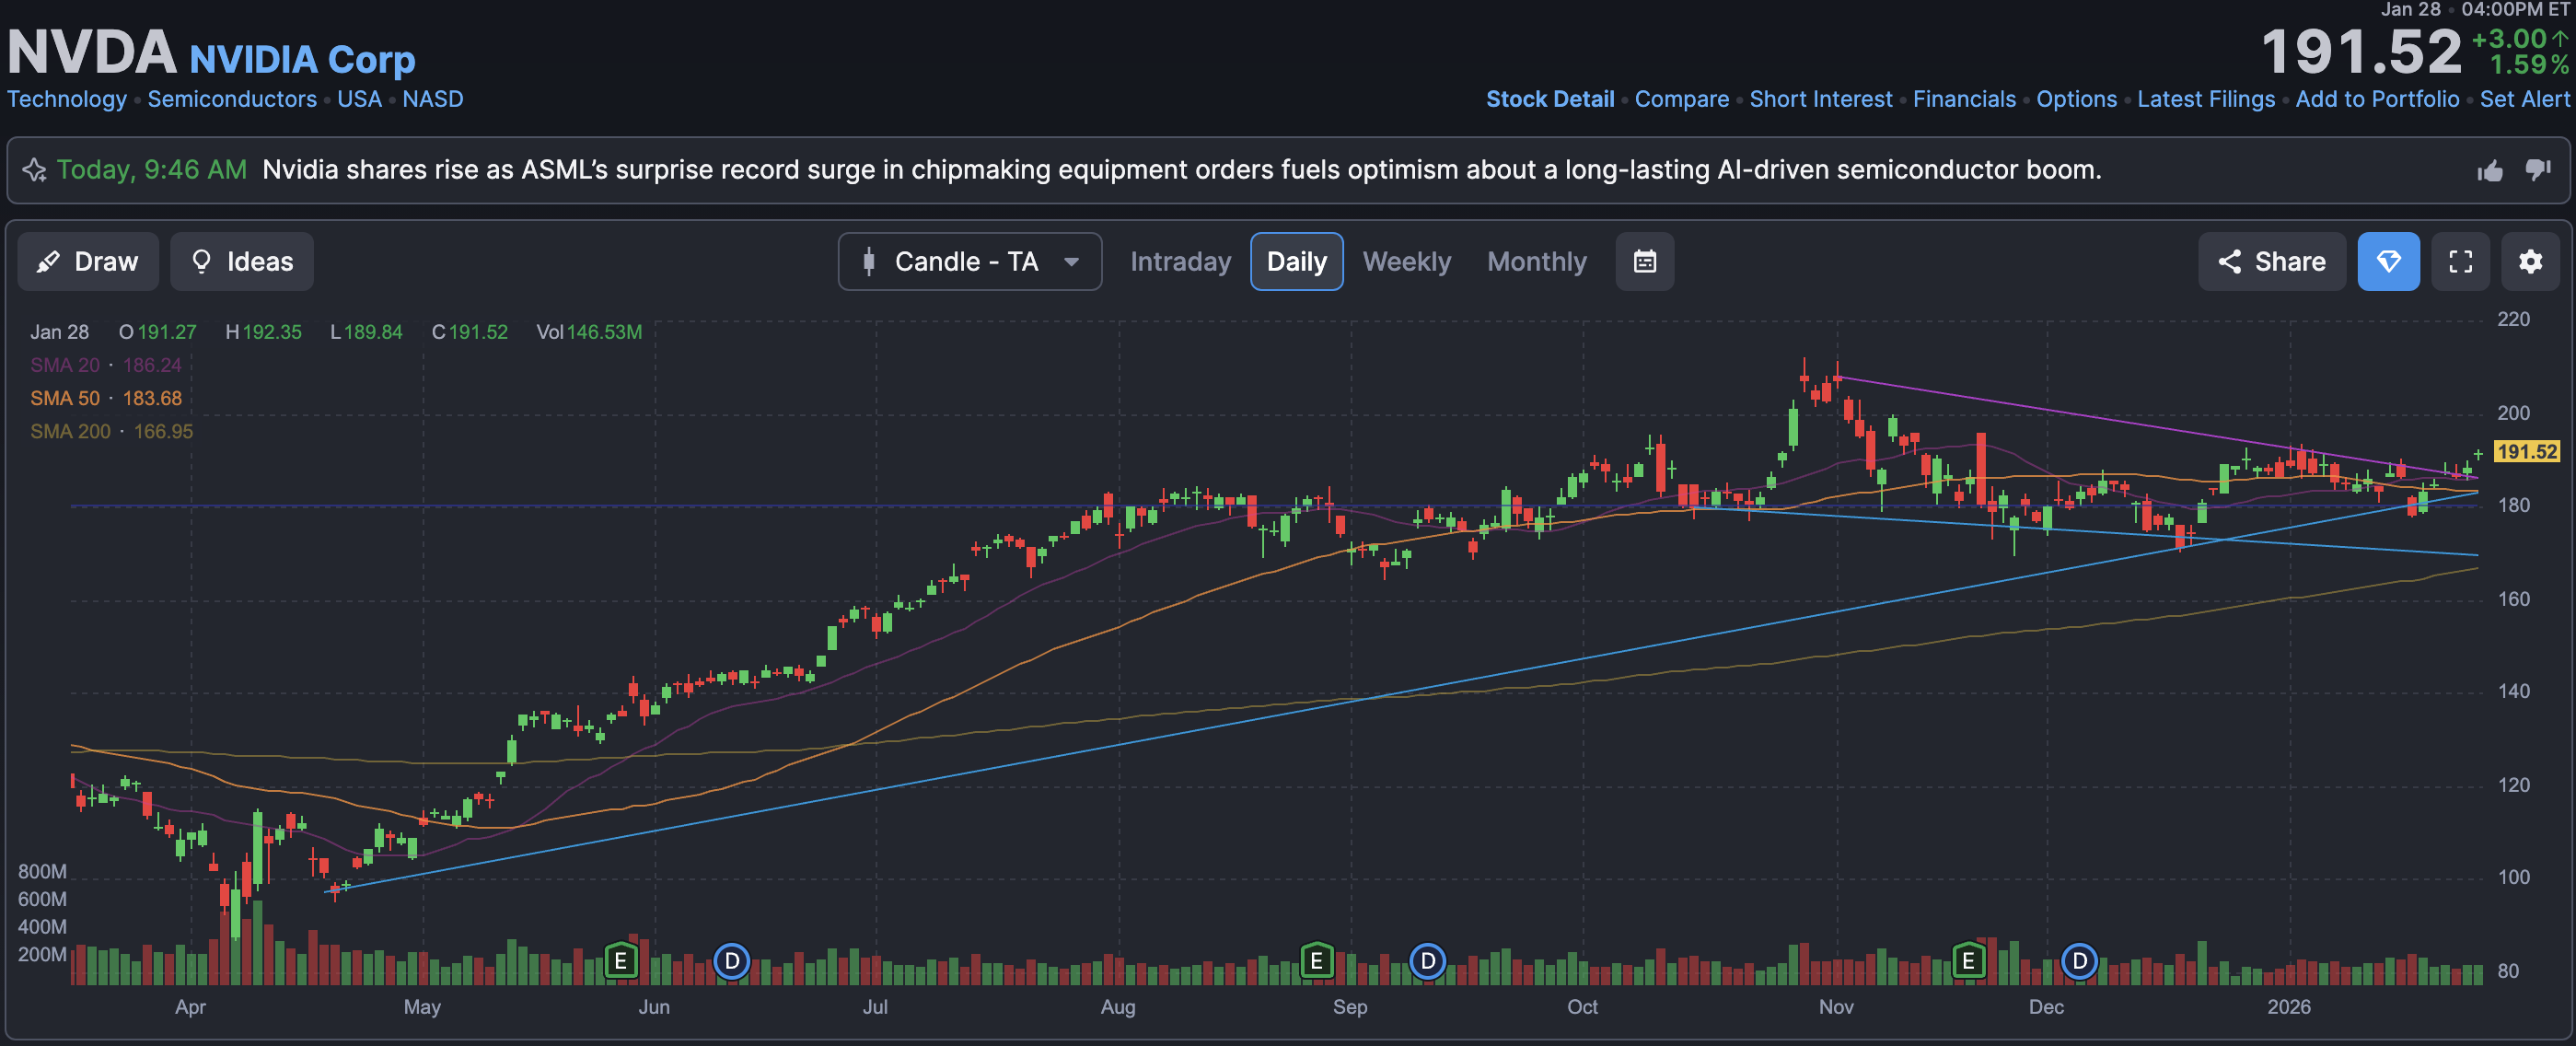
Task: Click the December dividend D marker
Action: [x=2079, y=961]
